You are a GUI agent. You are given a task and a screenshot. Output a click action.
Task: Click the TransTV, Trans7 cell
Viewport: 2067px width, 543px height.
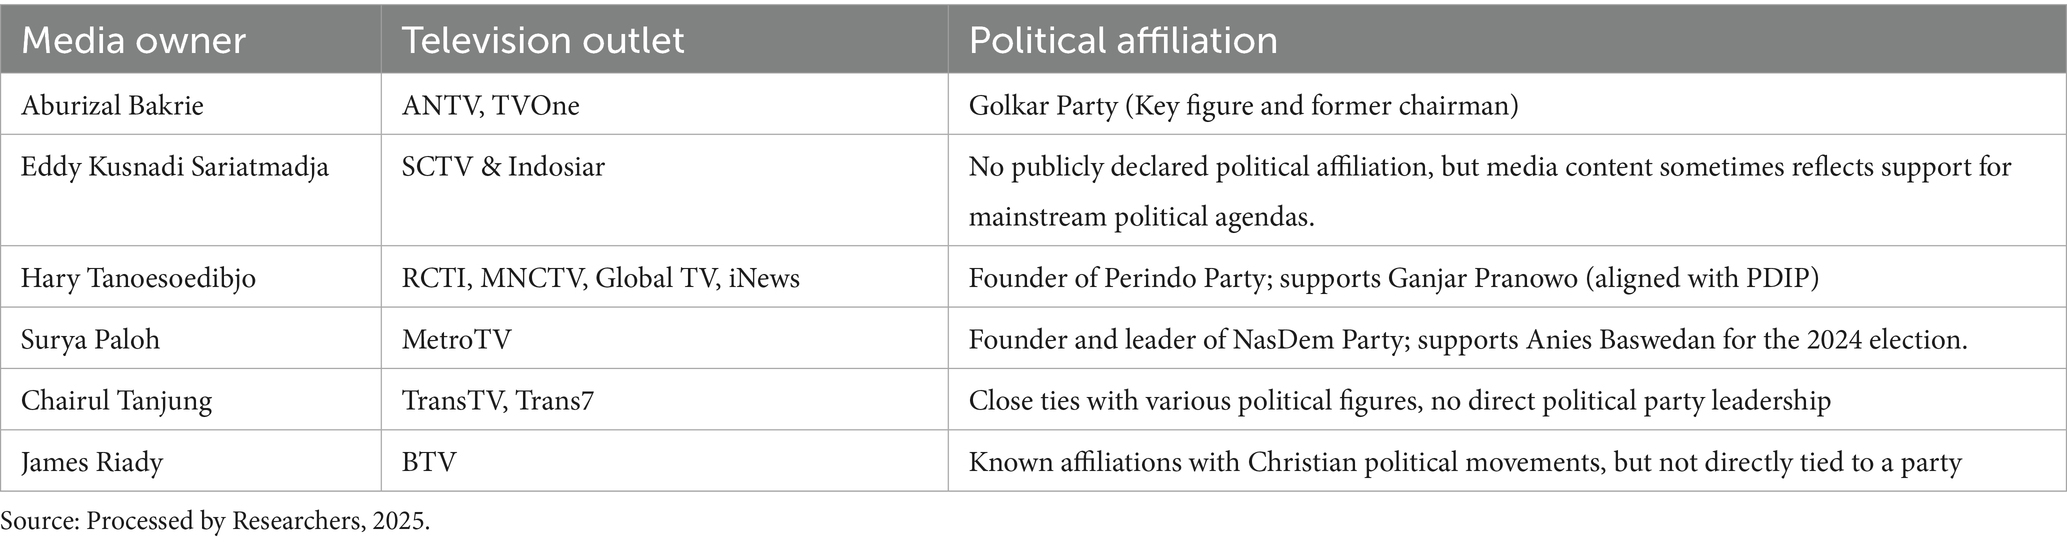pos(497,401)
